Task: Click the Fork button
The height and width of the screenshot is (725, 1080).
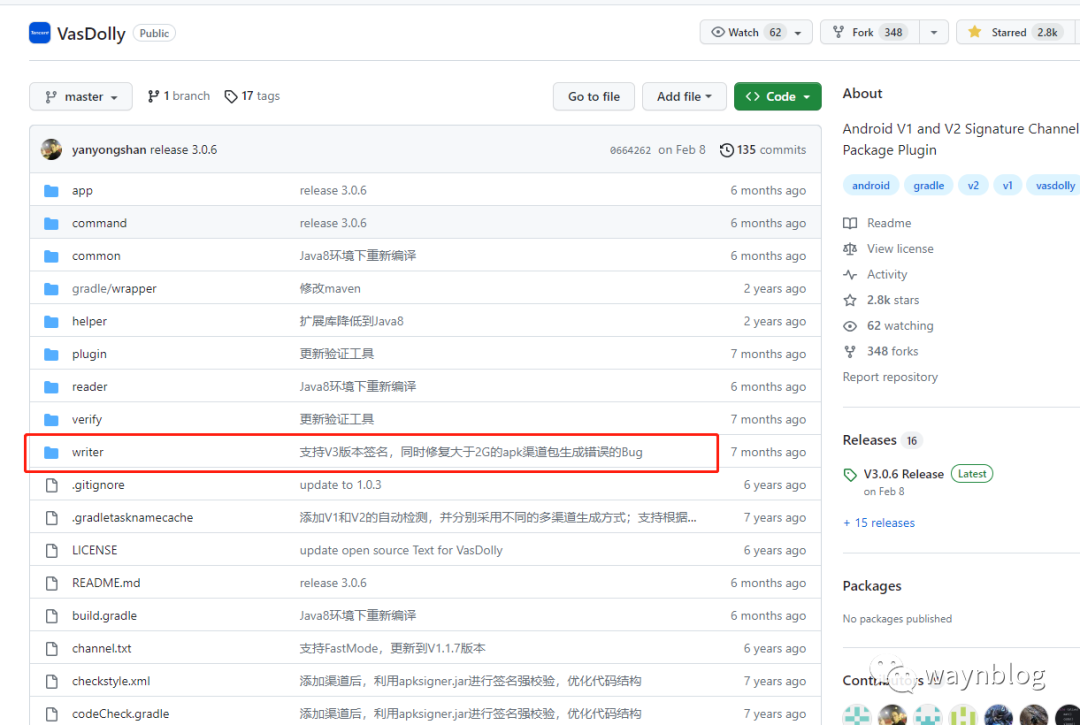Action: pos(870,32)
